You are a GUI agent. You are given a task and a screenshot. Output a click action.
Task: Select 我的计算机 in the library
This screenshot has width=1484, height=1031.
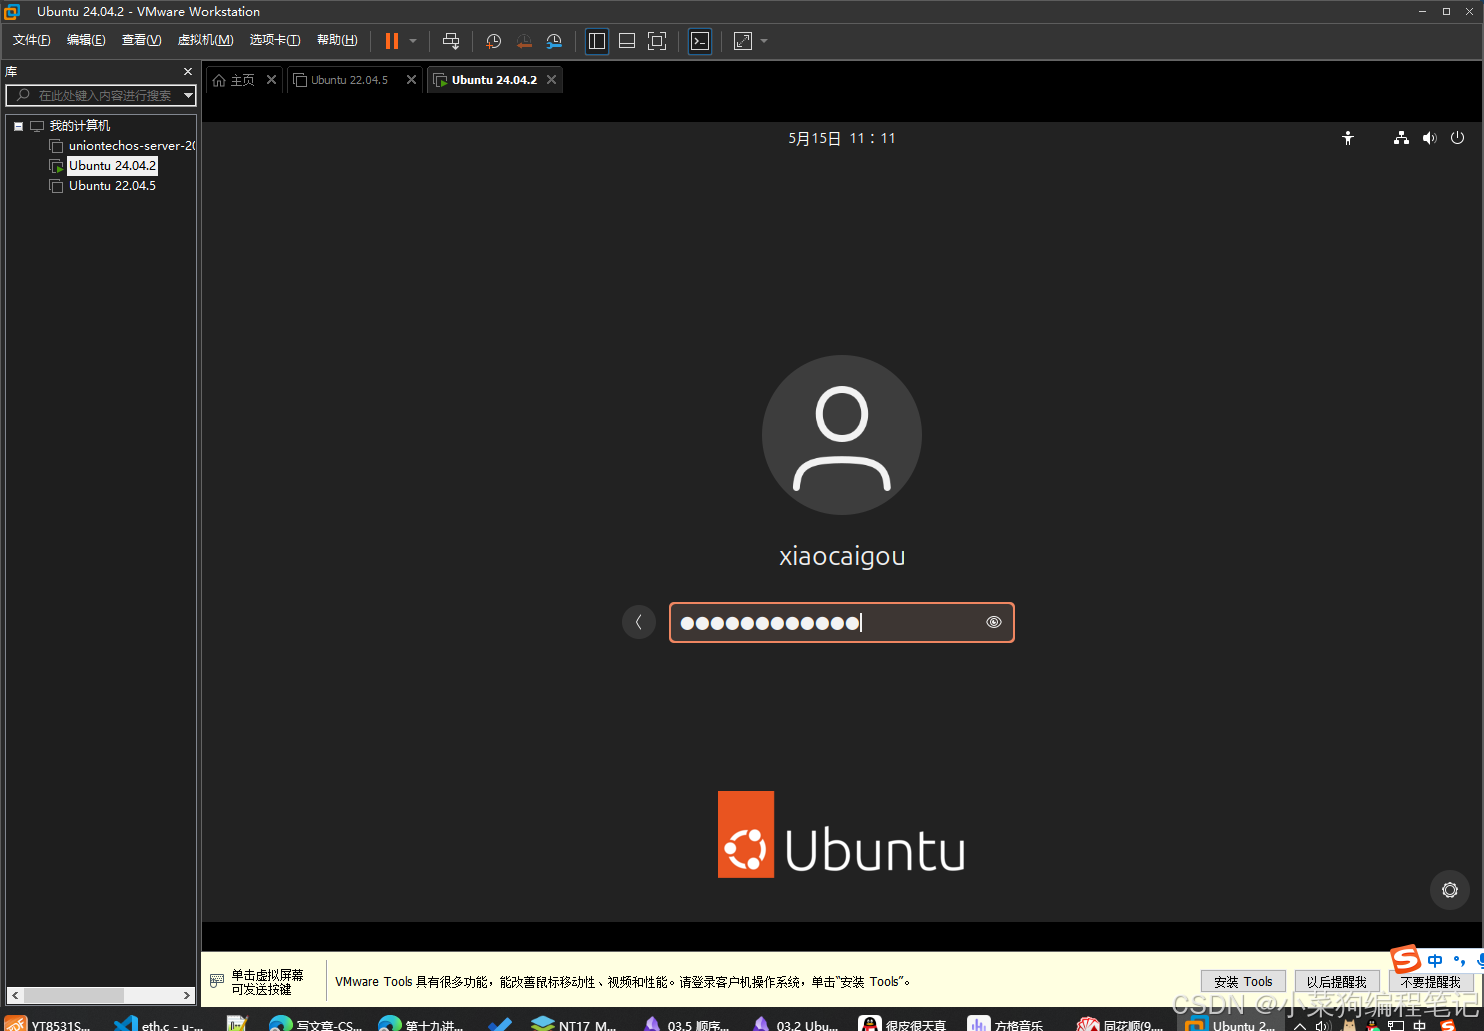point(79,126)
